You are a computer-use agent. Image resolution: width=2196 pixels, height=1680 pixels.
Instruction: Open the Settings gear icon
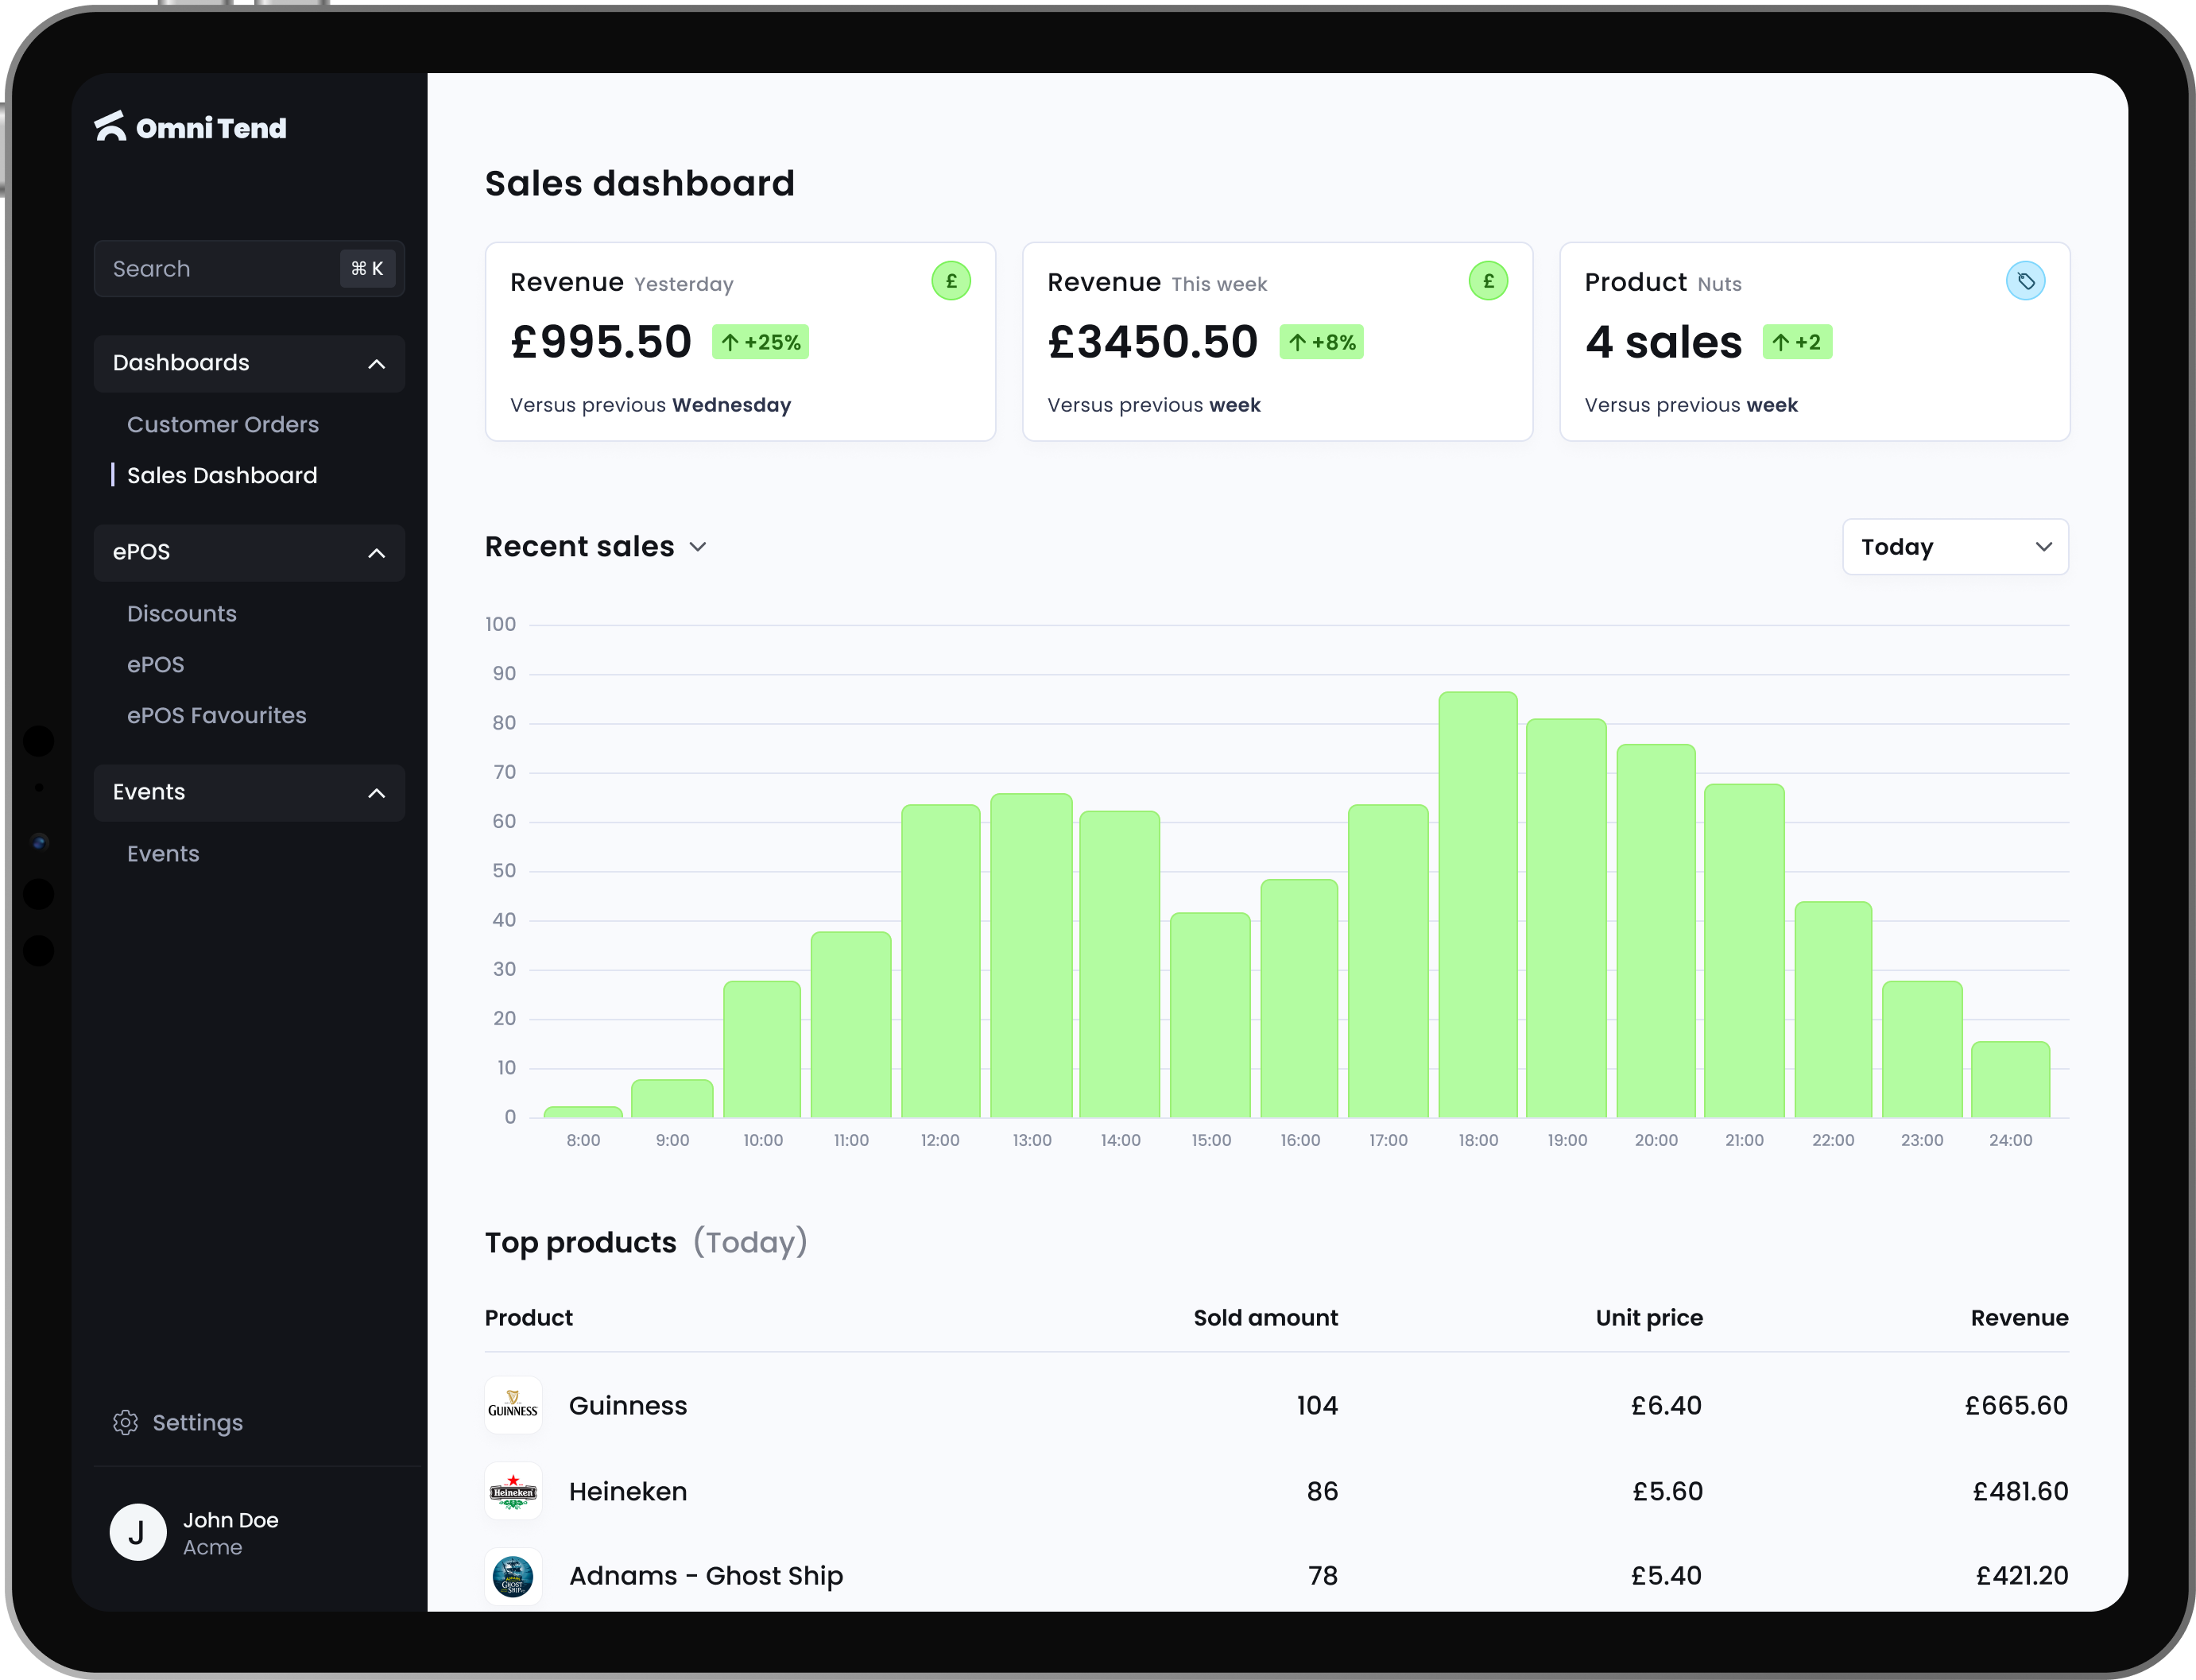(x=125, y=1422)
